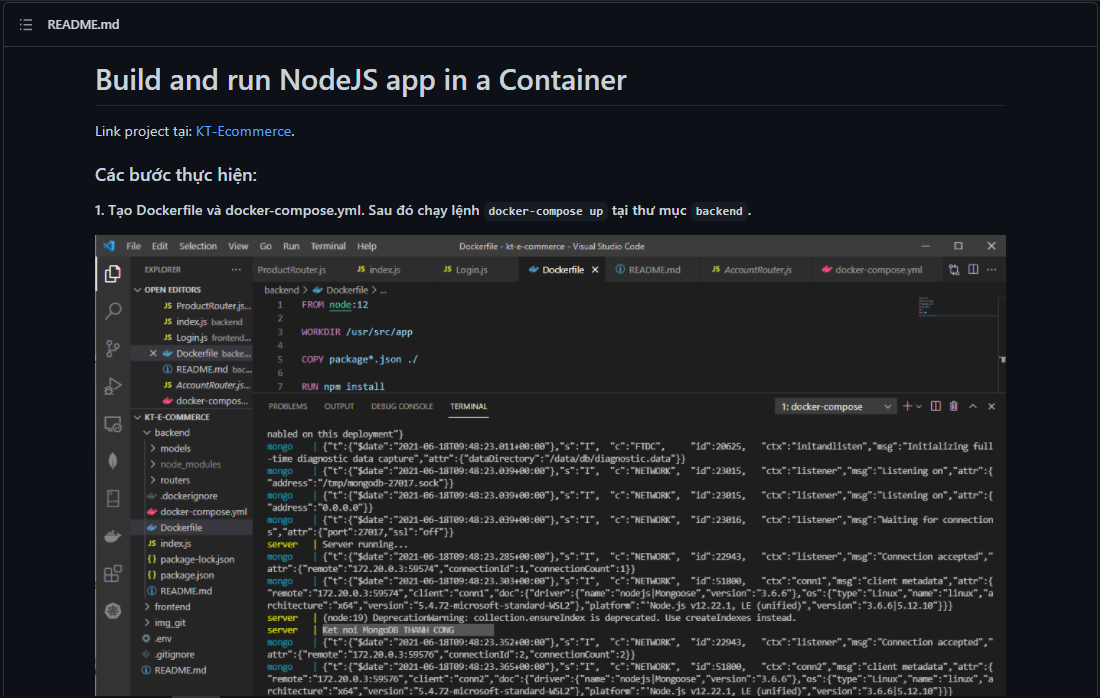Viewport: 1100px width, 698px height.
Task: Switch to the docker-compose.yml editor tab
Action: coord(878,270)
